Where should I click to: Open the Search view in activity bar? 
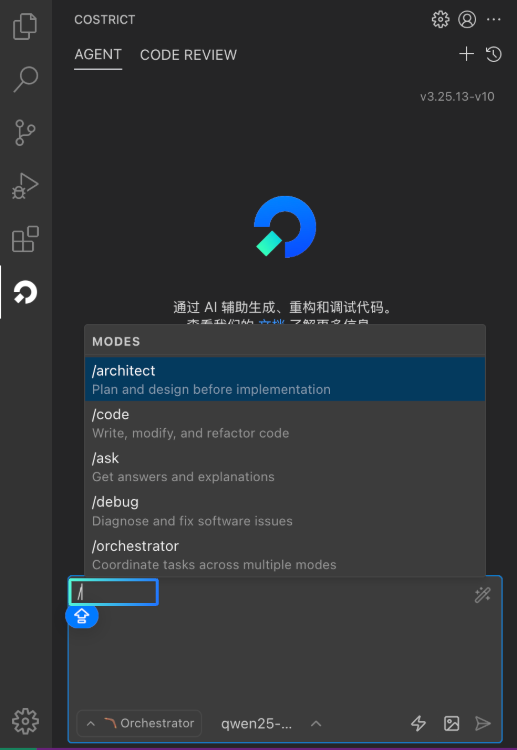25,79
